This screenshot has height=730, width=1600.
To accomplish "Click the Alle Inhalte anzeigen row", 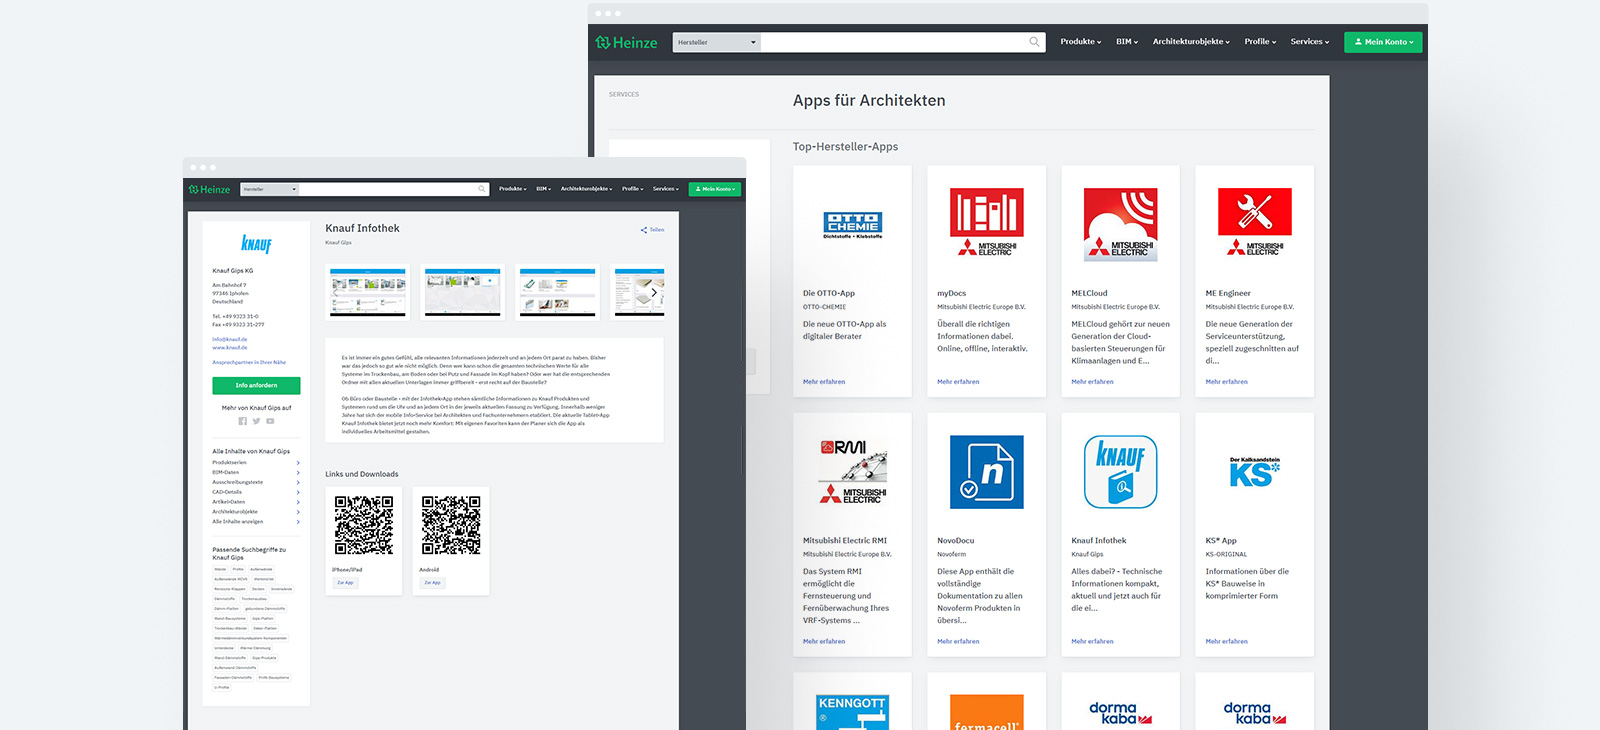I will coord(256,522).
